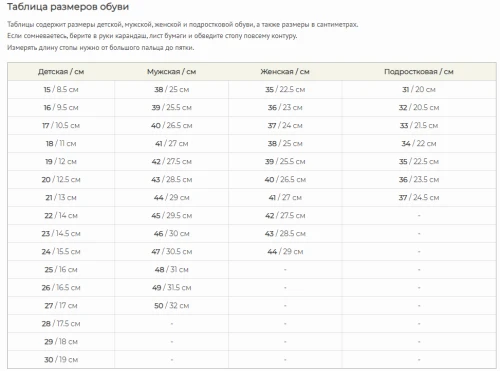Click the cell '33 / 21.5 см'
This screenshot has width=500, height=371.
pyautogui.click(x=419, y=126)
